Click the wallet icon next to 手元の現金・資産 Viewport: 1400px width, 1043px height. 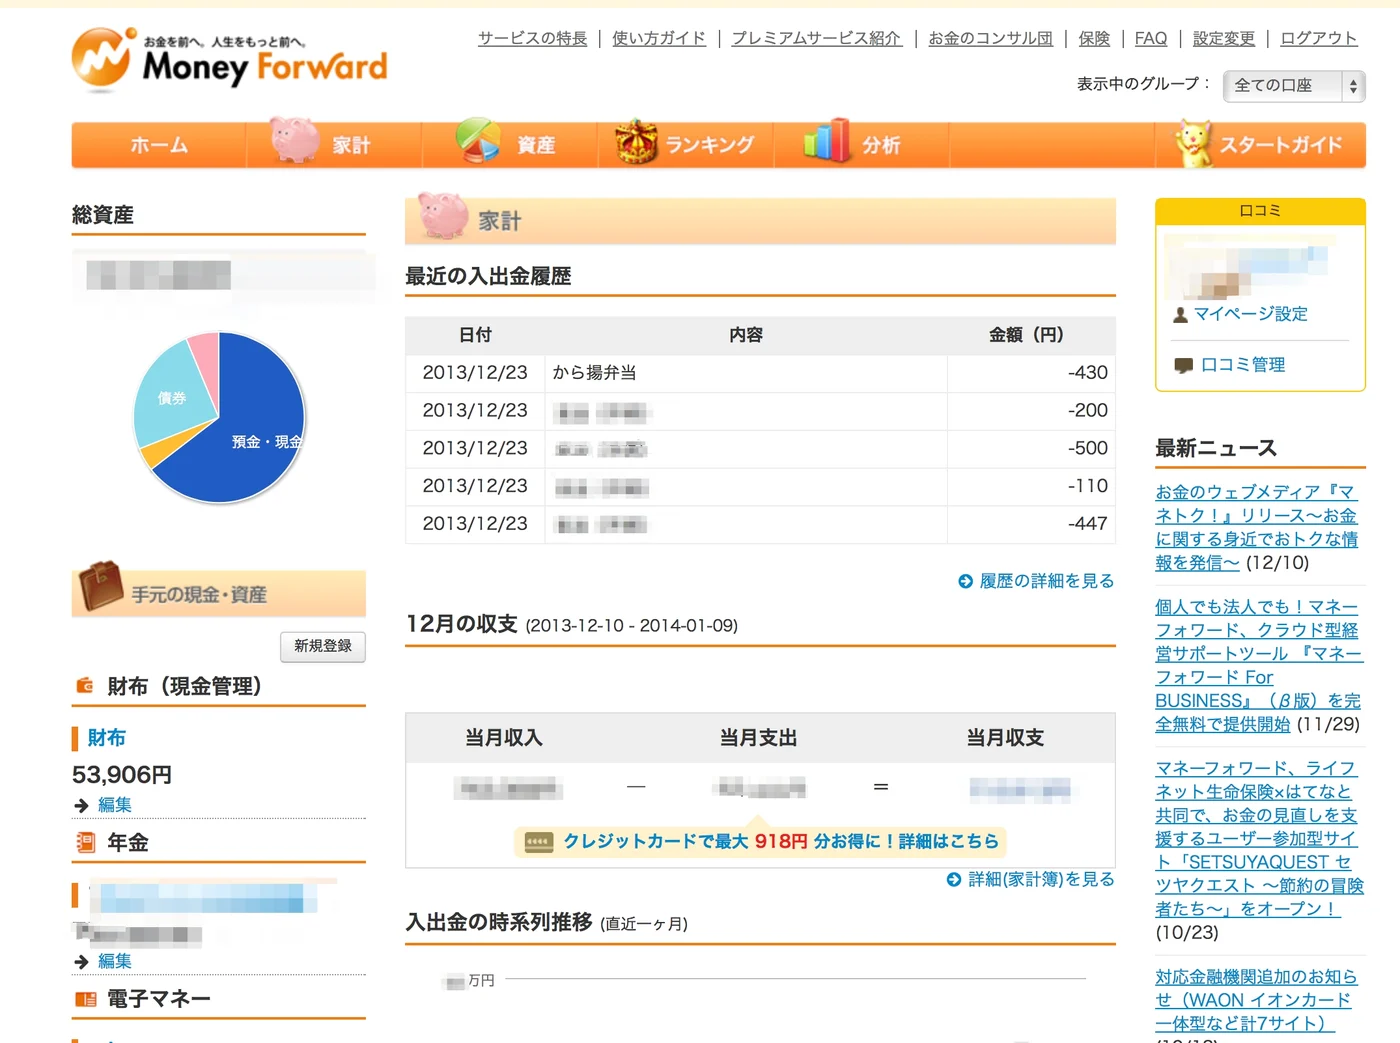[101, 586]
